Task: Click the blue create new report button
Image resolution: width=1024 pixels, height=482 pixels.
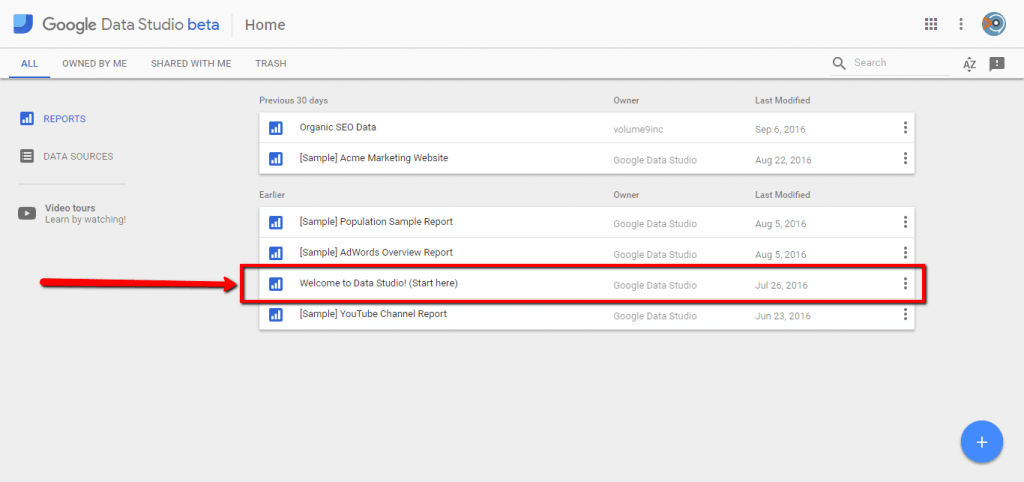Action: click(982, 442)
